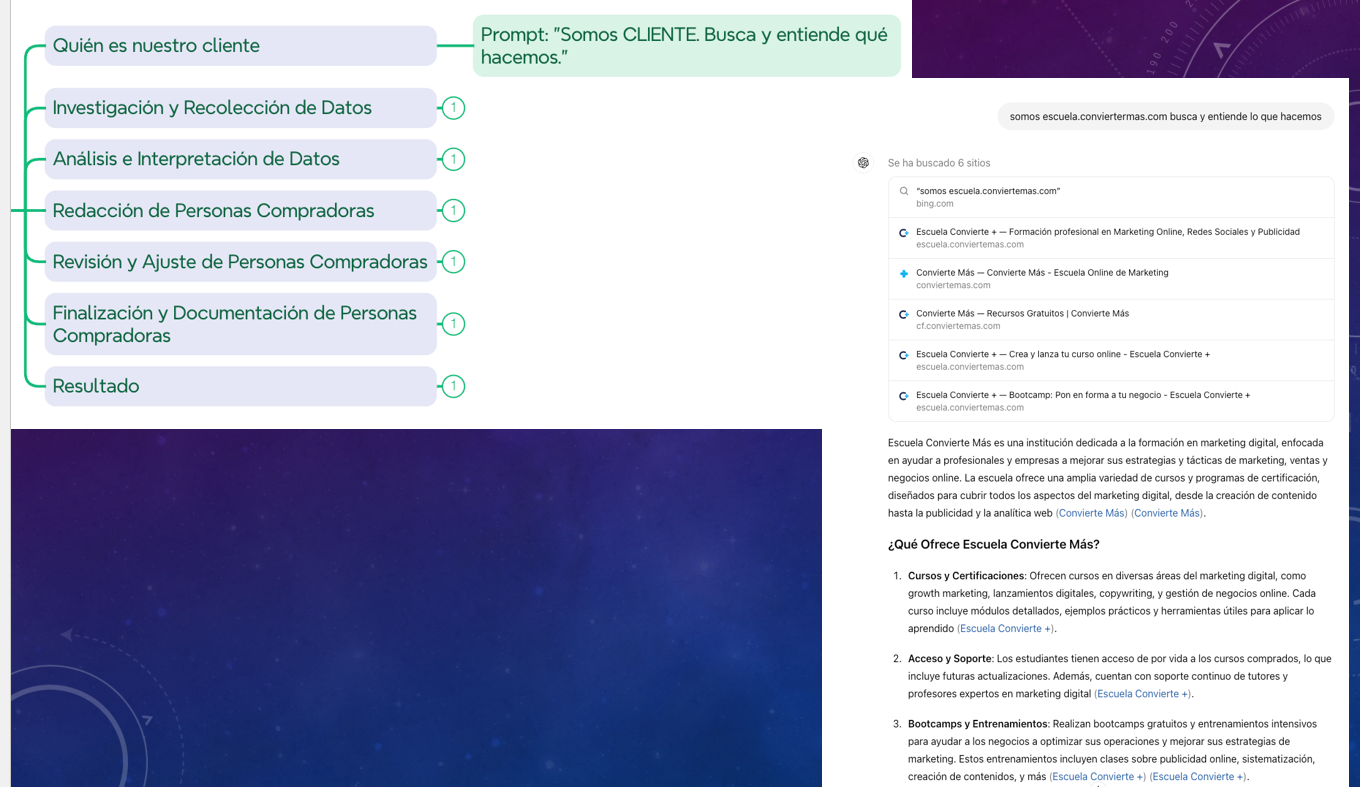Open the 'Recursos Gratuitos | Convierte Más' result
This screenshot has height=787, width=1360.
(1111, 320)
